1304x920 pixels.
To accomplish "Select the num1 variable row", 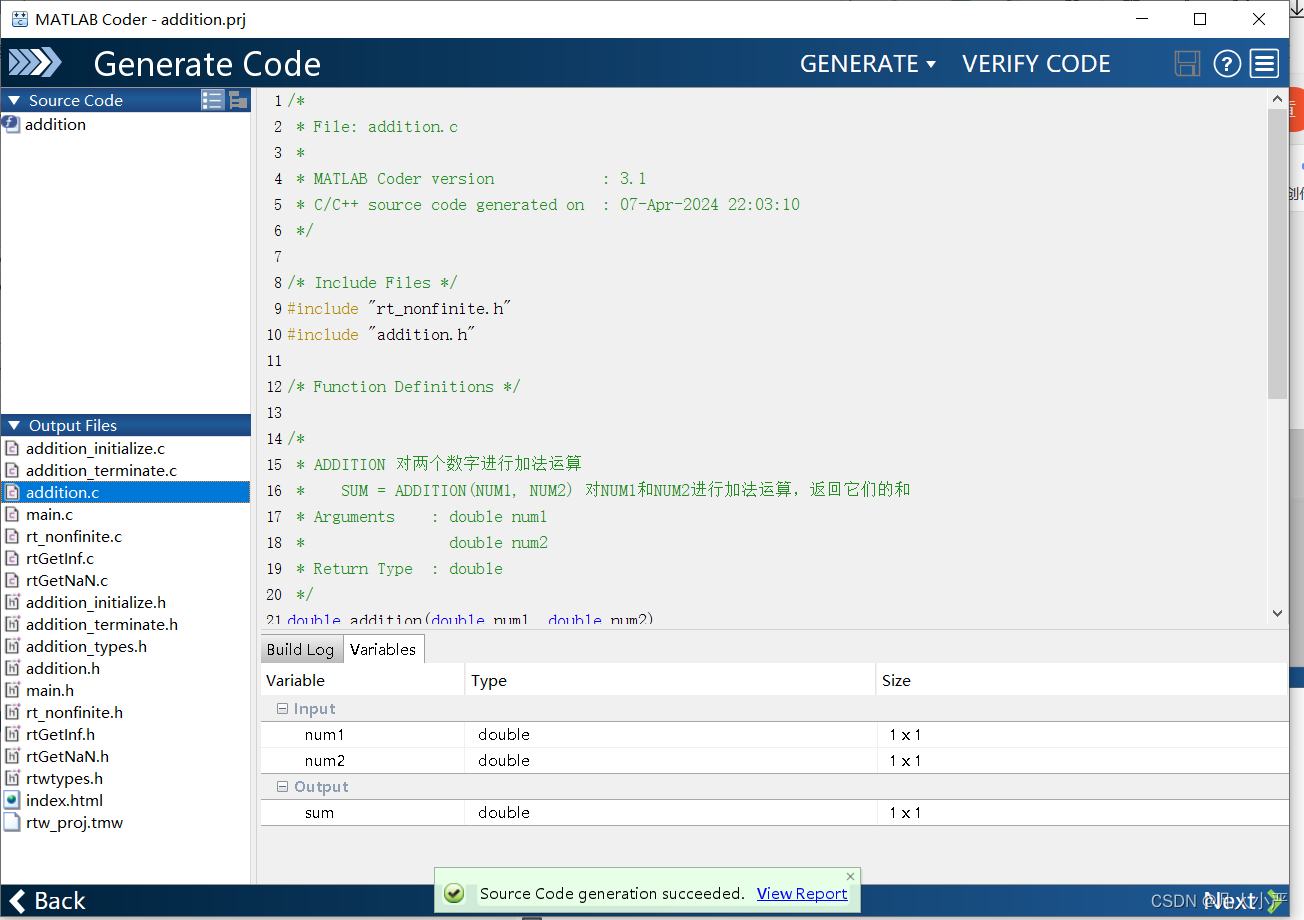I will click(775, 734).
